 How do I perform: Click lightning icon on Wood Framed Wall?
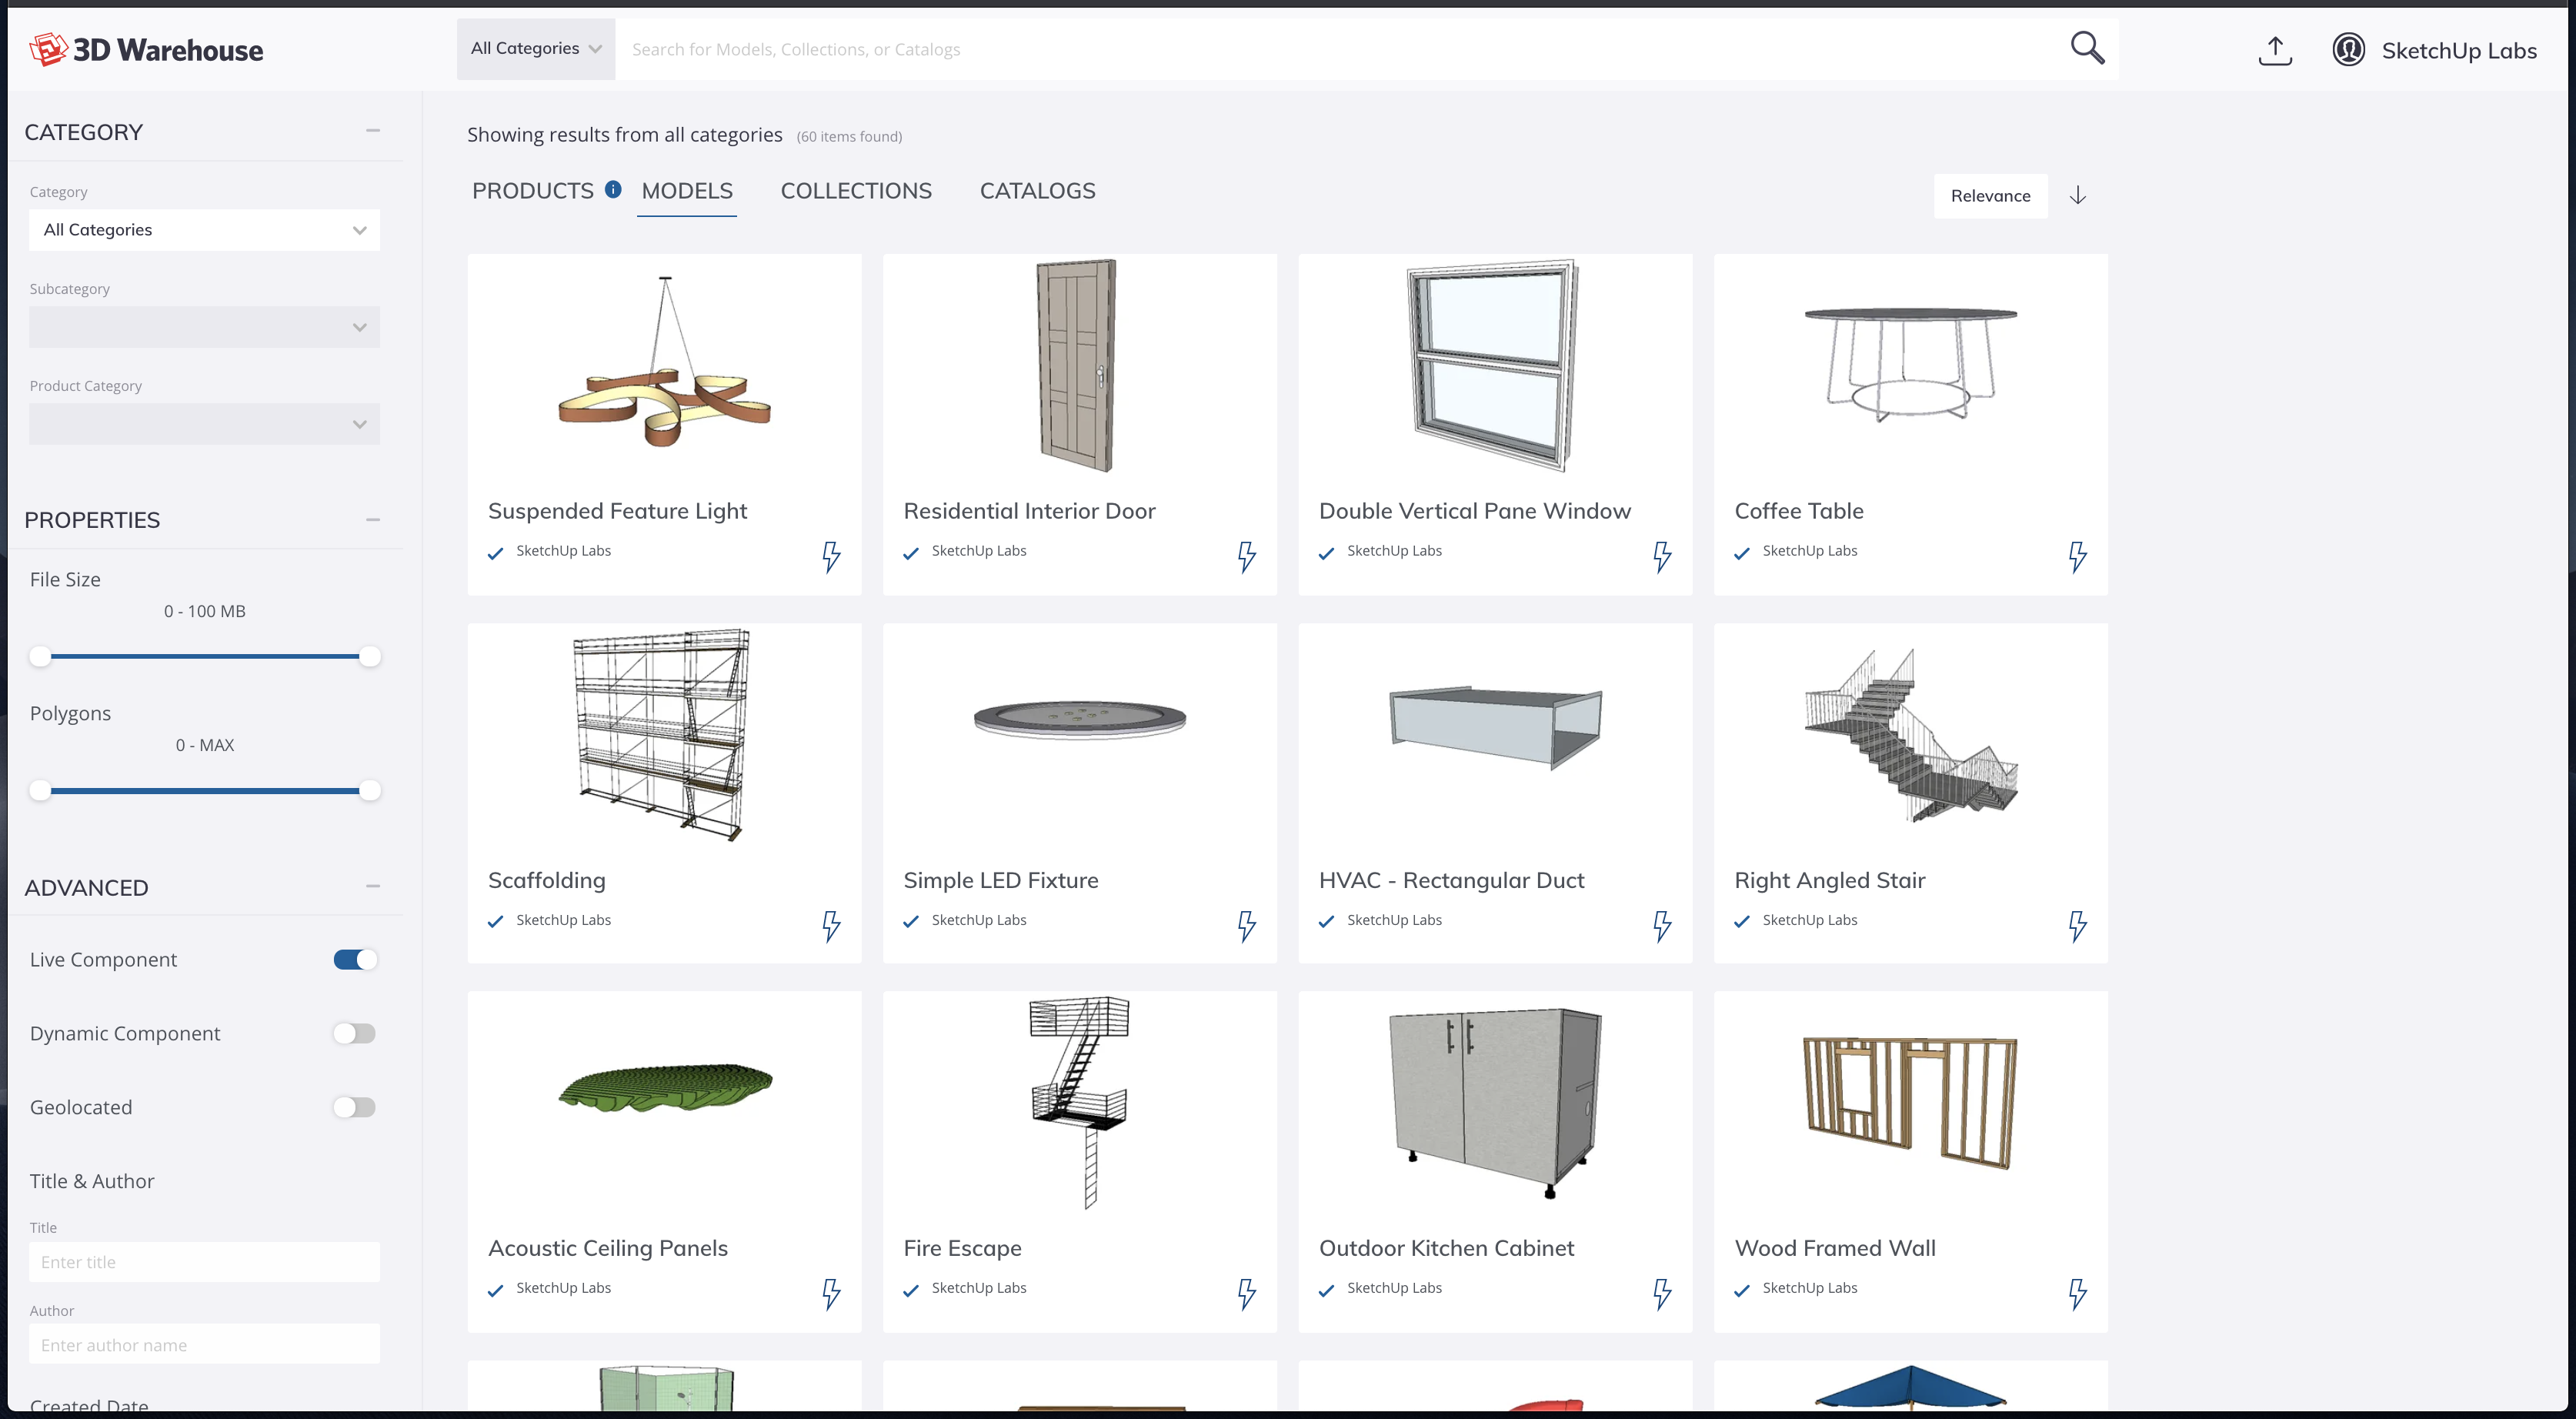(x=2077, y=1294)
